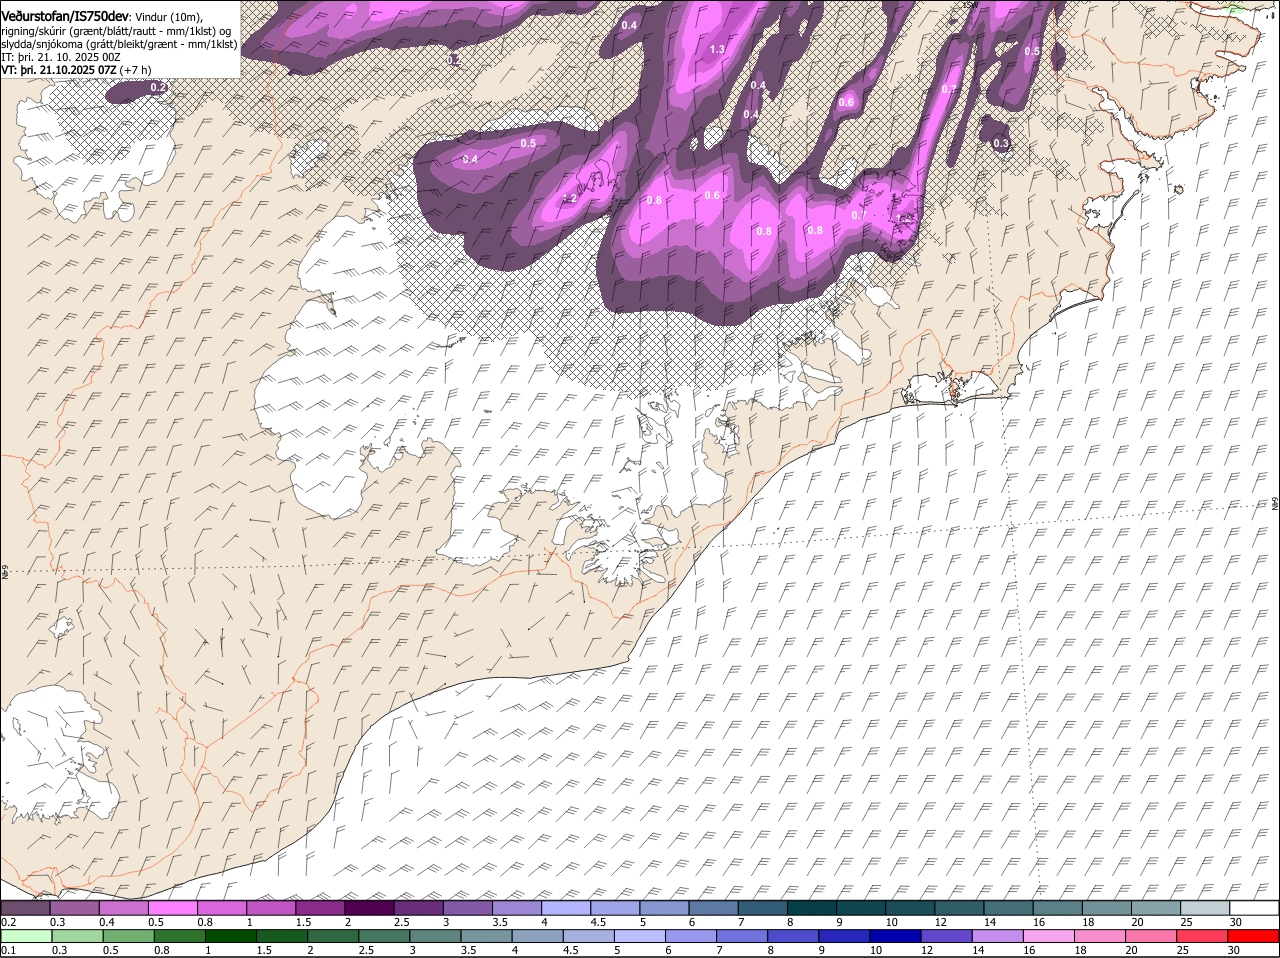Pick lower legend dark green swatch between 1 and 1.5
1280x958 pixels.
point(231,937)
